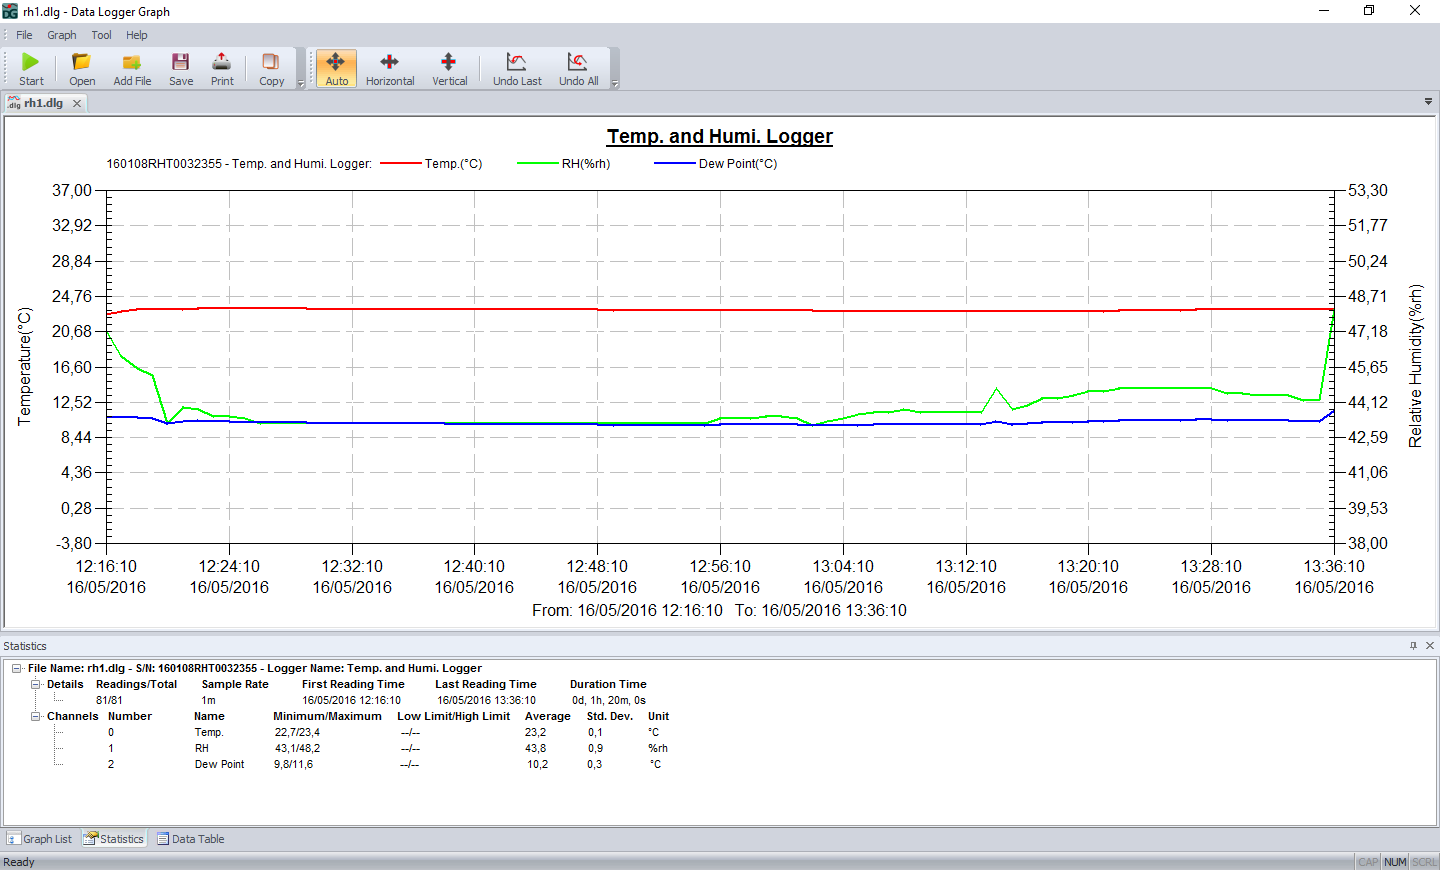Print the graph with Print icon
The image size is (1440, 870).
tap(222, 63)
